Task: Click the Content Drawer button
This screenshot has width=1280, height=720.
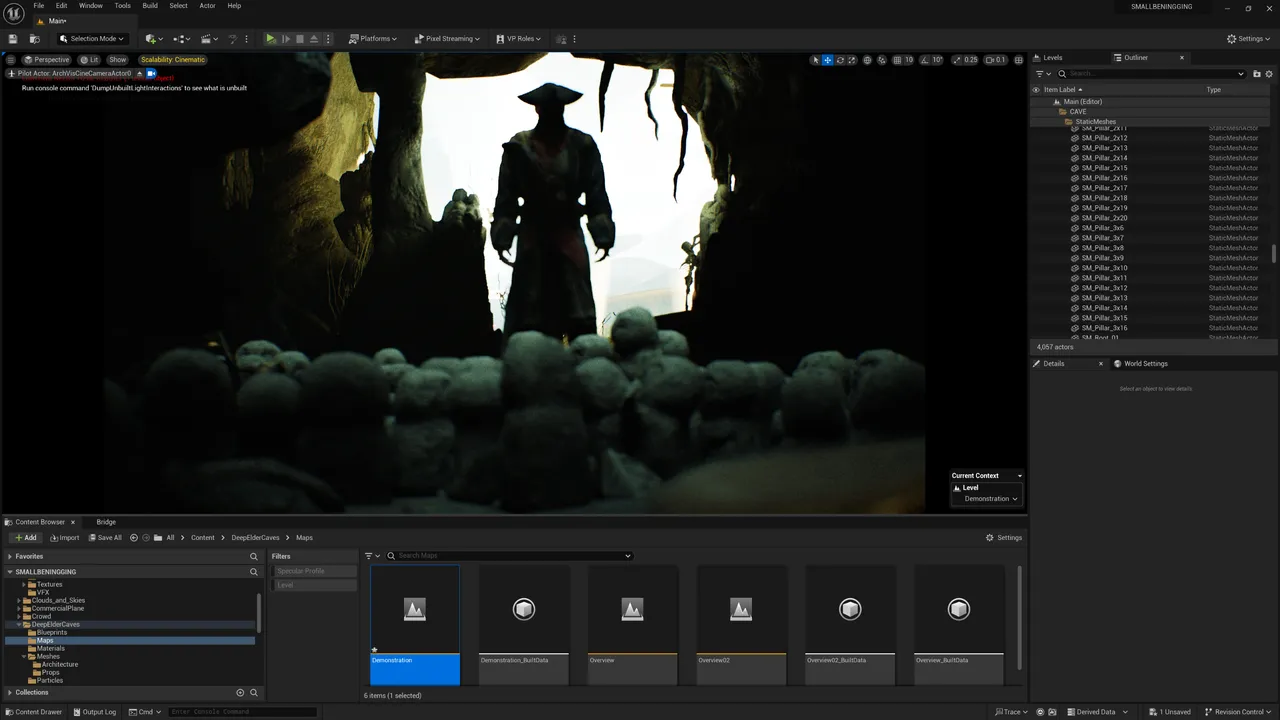Action: (x=33, y=712)
